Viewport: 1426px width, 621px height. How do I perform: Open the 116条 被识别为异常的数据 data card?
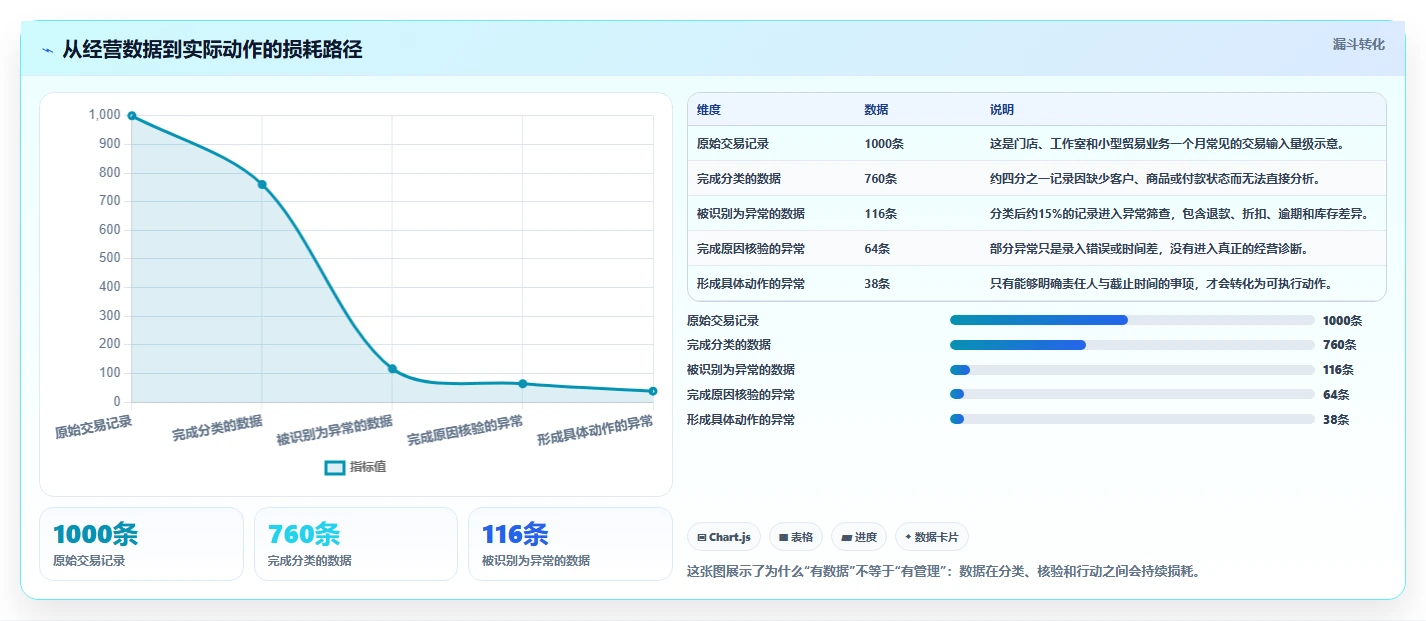click(570, 544)
